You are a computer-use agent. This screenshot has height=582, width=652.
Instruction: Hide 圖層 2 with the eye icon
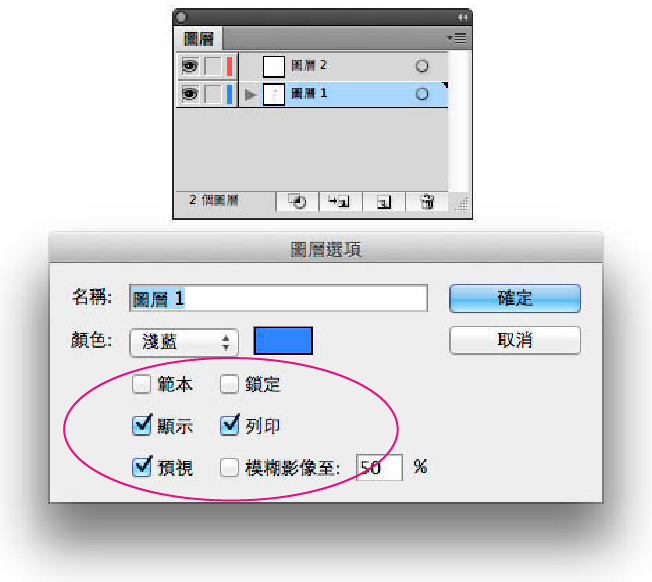190,67
